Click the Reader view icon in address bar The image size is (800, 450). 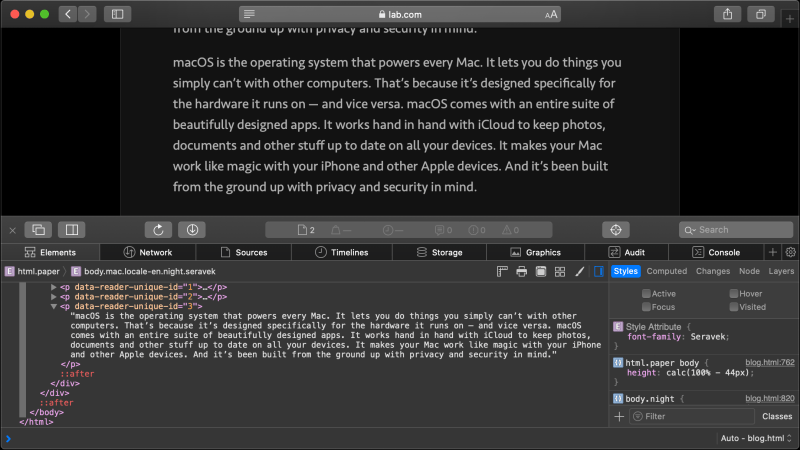click(x=249, y=14)
